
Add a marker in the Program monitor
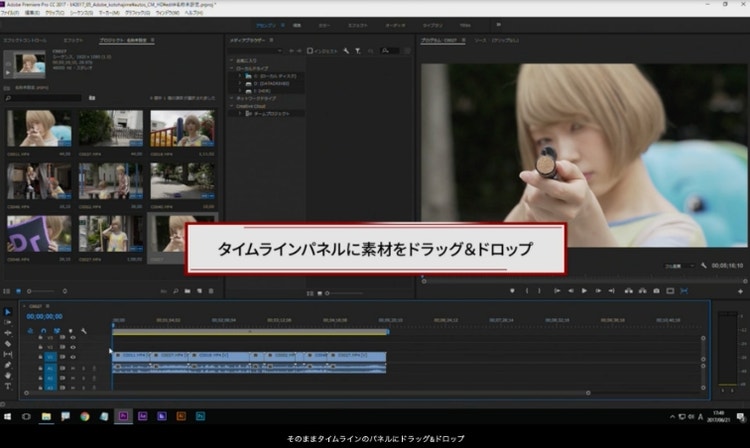point(512,291)
